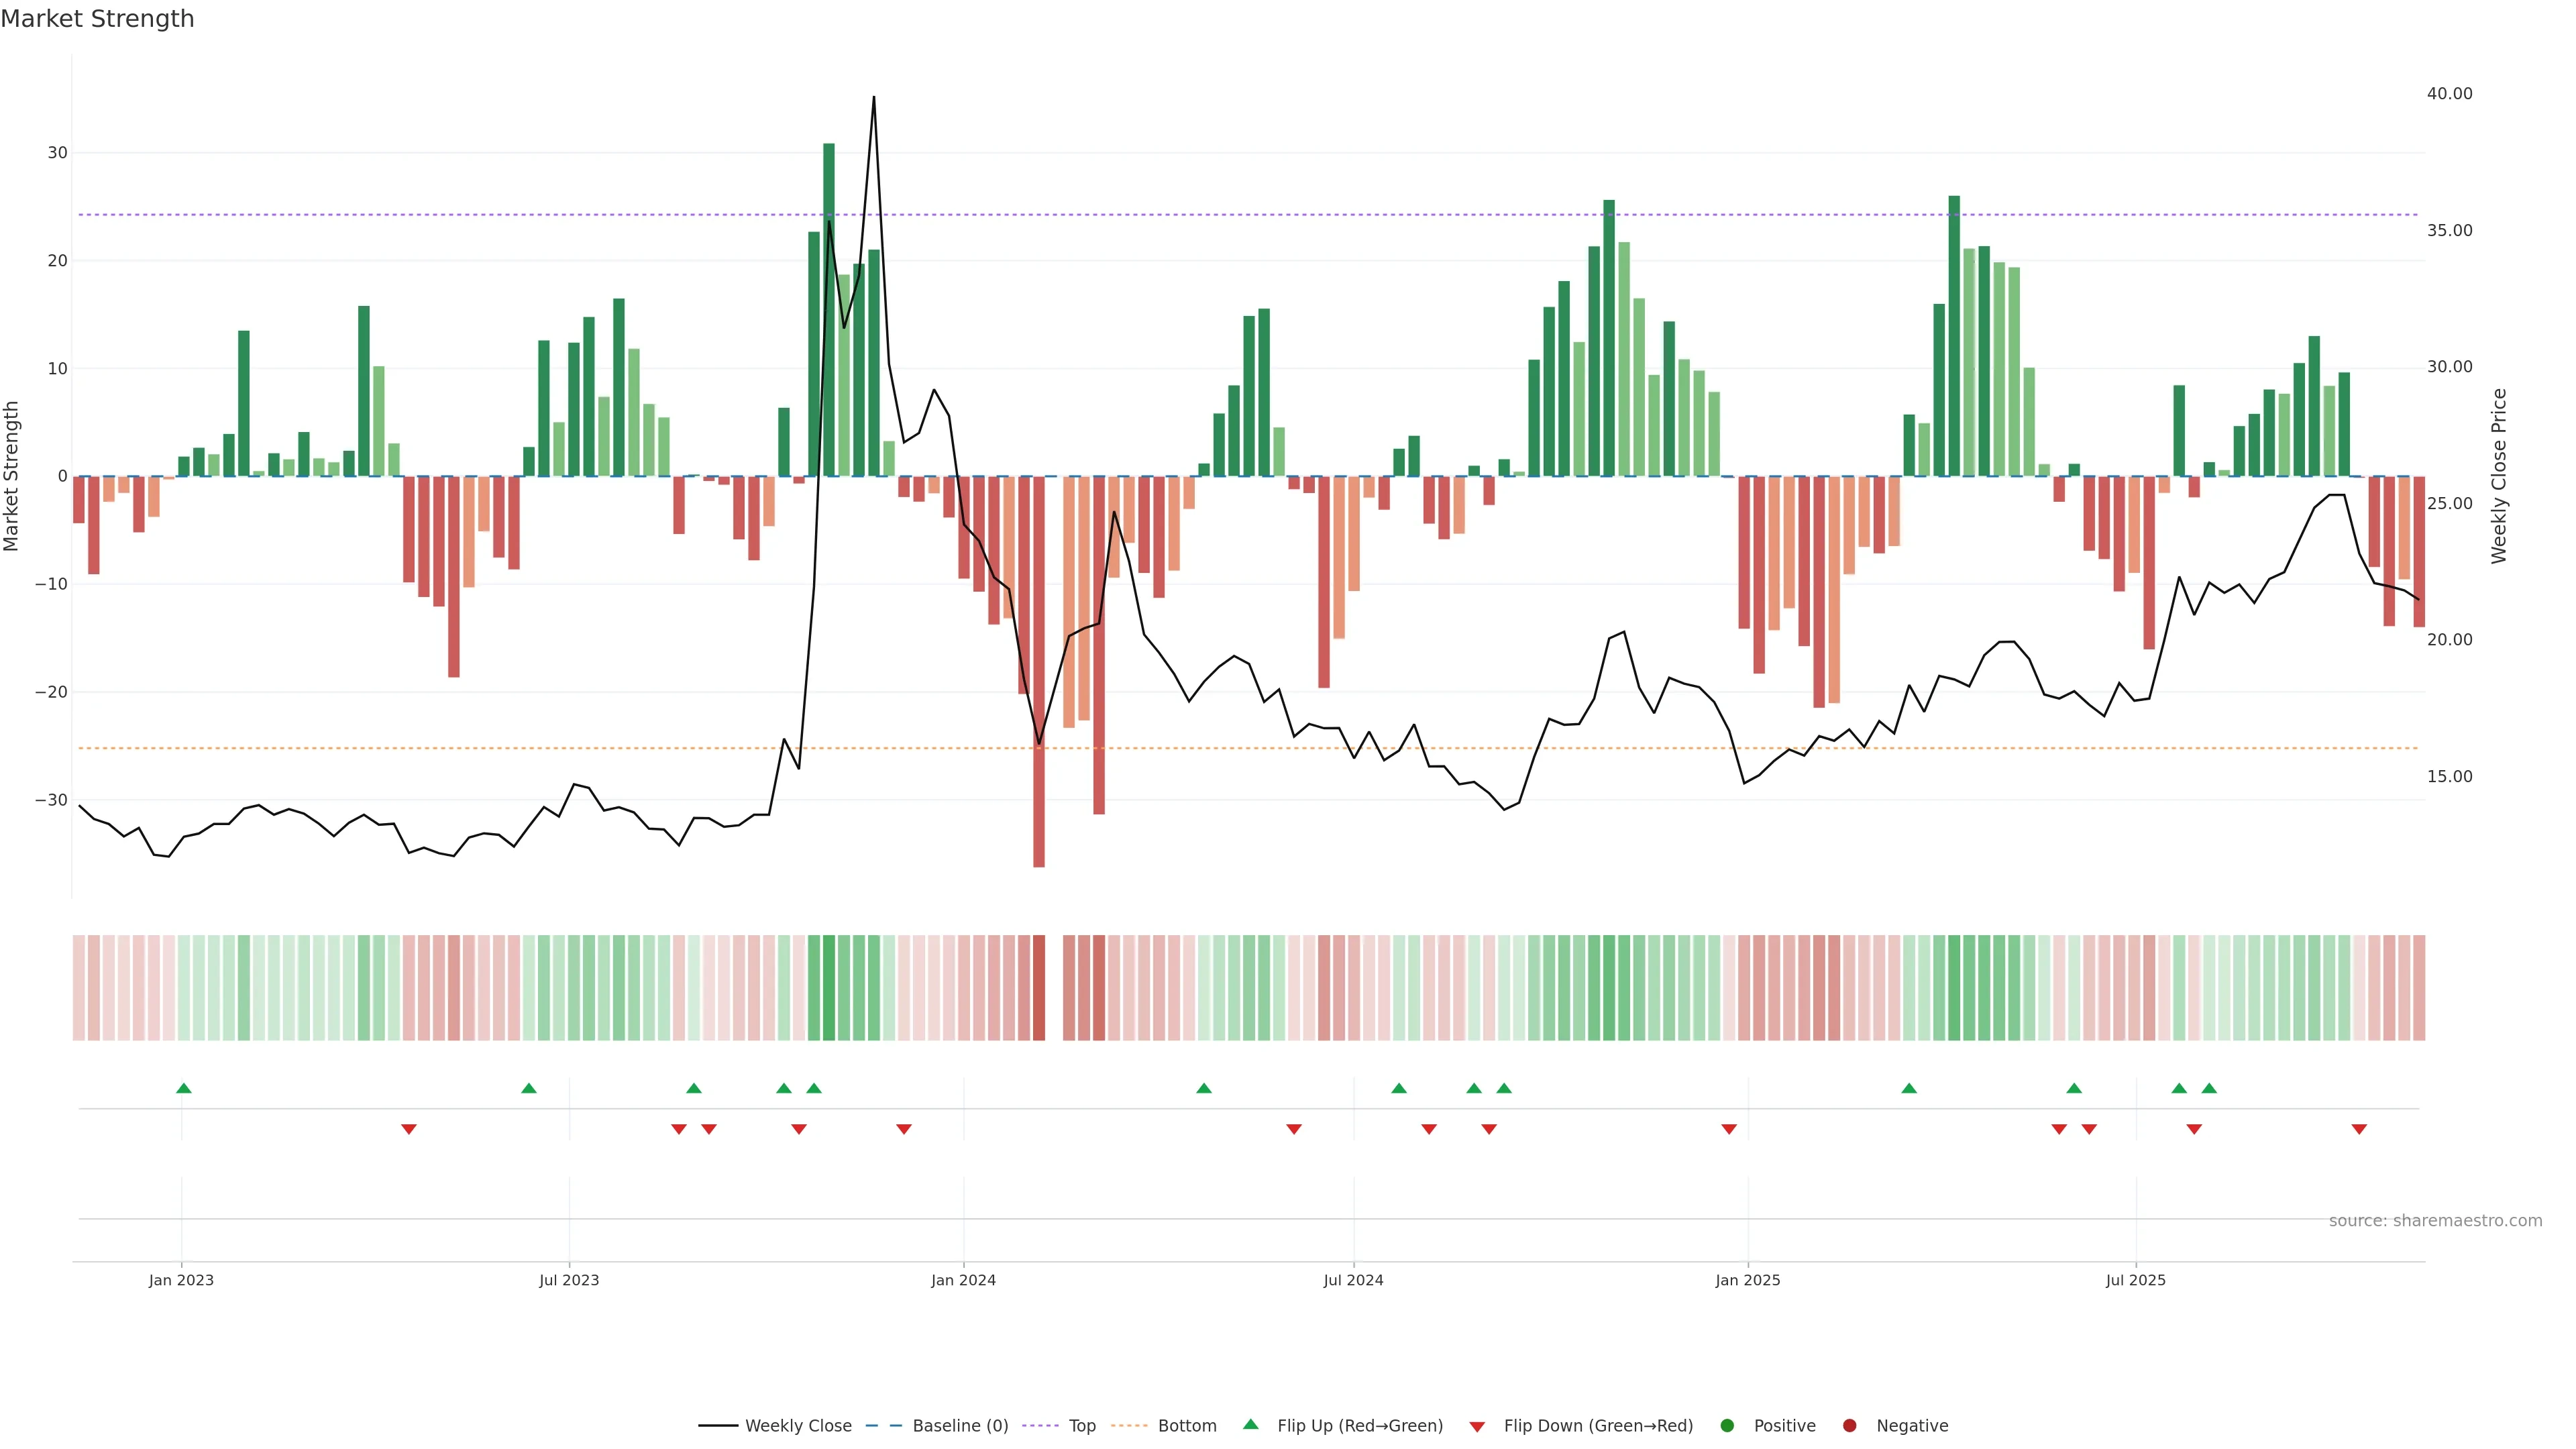Screen dimensions: 2576x1449
Task: Click the Flip Down red triangle legend icon
Action: point(1477,1427)
